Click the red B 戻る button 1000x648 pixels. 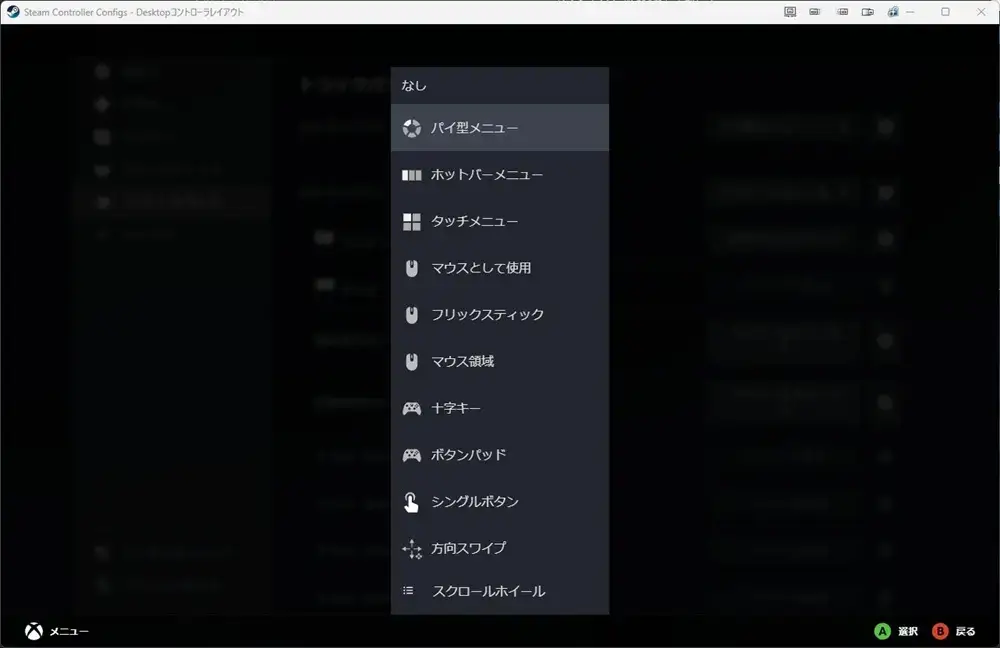(954, 631)
